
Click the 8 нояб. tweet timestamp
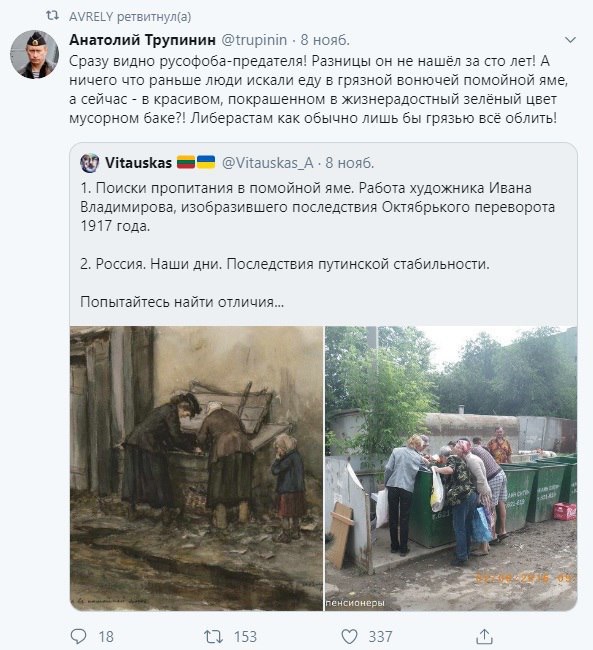325,40
